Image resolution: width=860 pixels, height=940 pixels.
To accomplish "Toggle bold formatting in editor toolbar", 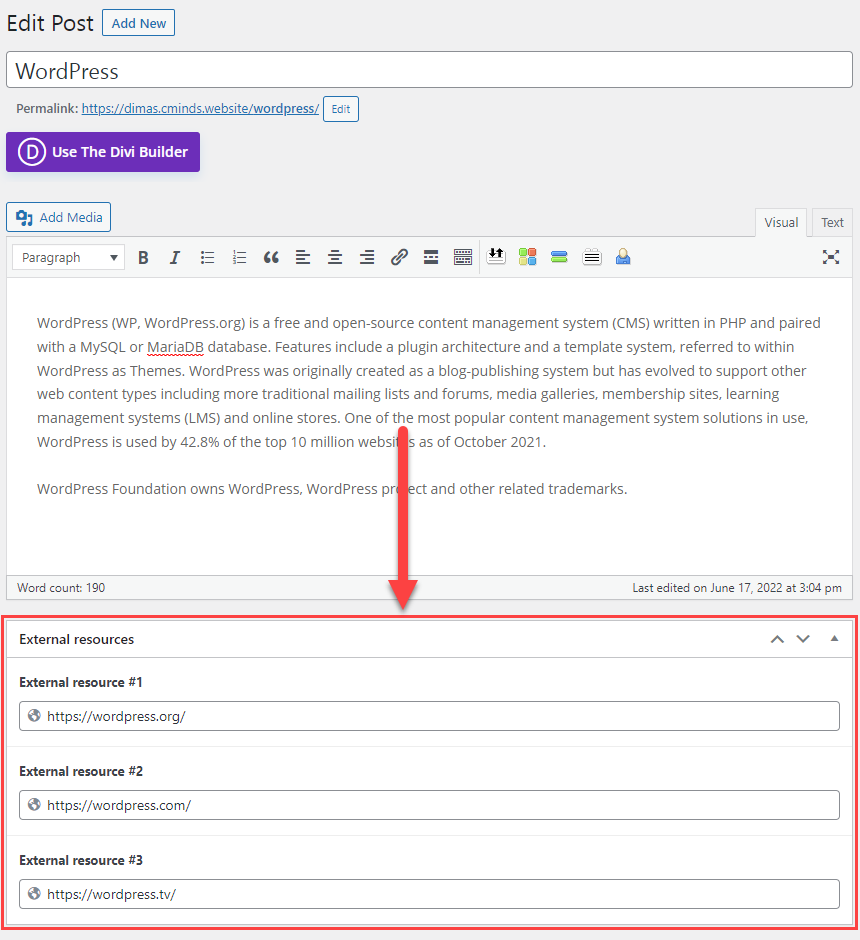I will tap(143, 258).
